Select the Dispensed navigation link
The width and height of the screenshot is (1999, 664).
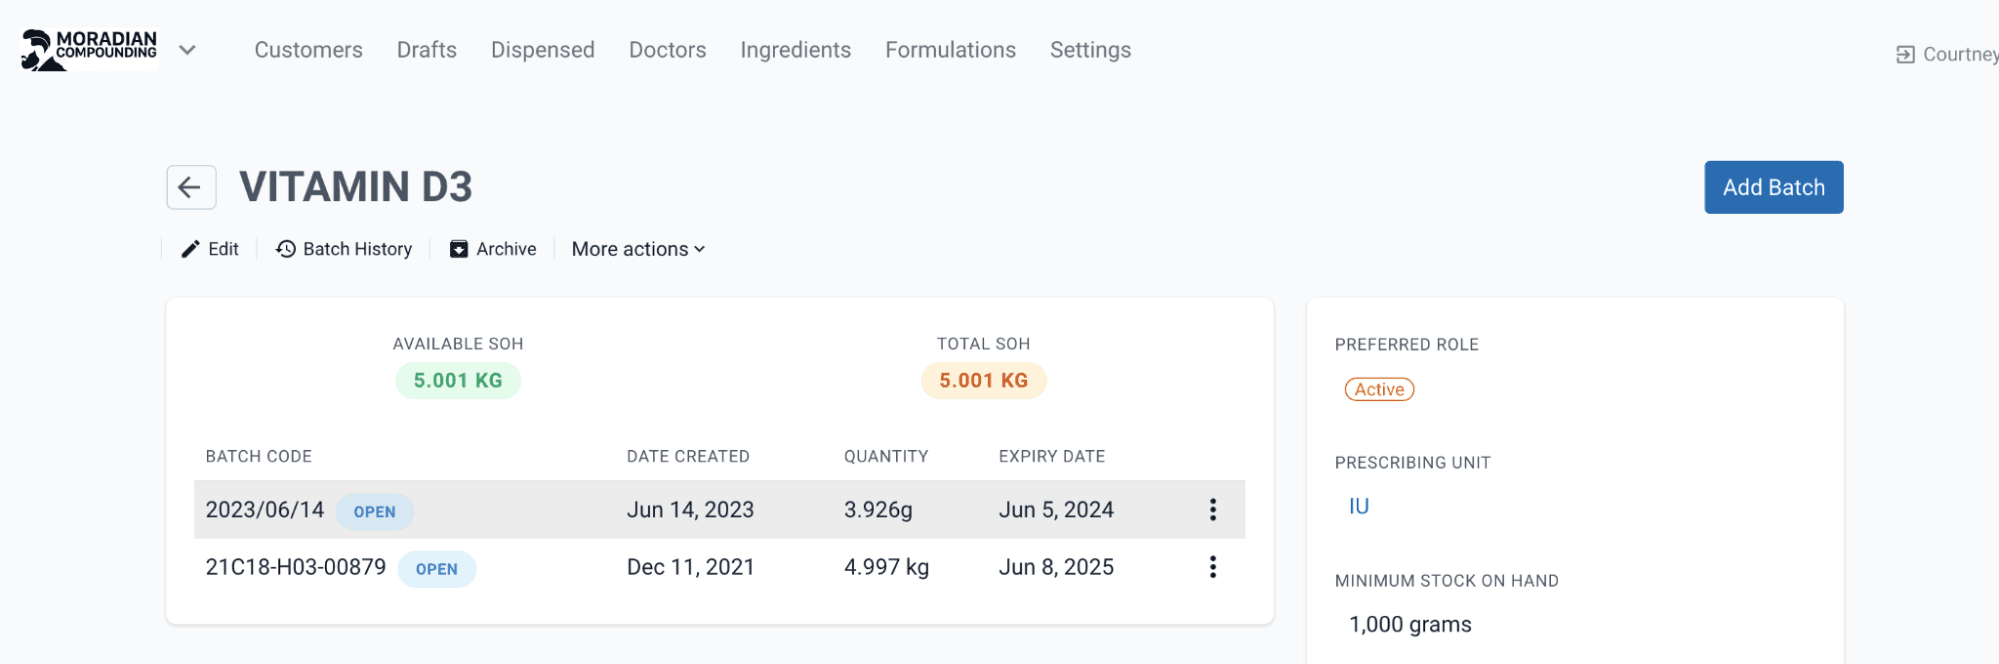(542, 50)
